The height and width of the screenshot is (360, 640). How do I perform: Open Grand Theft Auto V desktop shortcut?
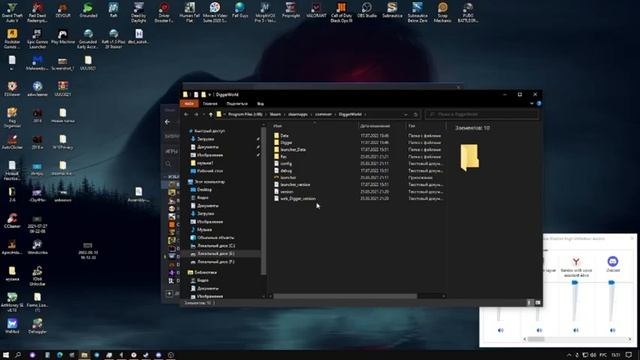(12, 12)
